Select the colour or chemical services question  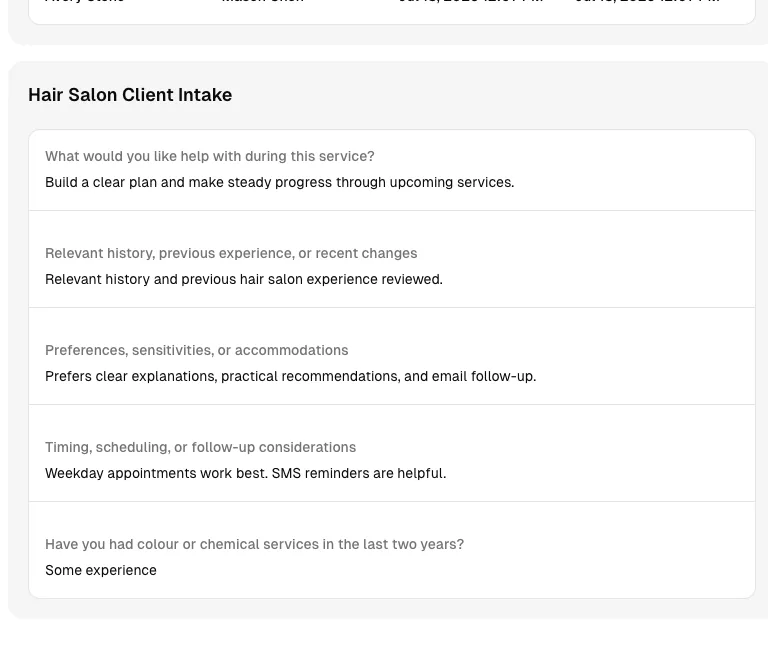coord(254,544)
